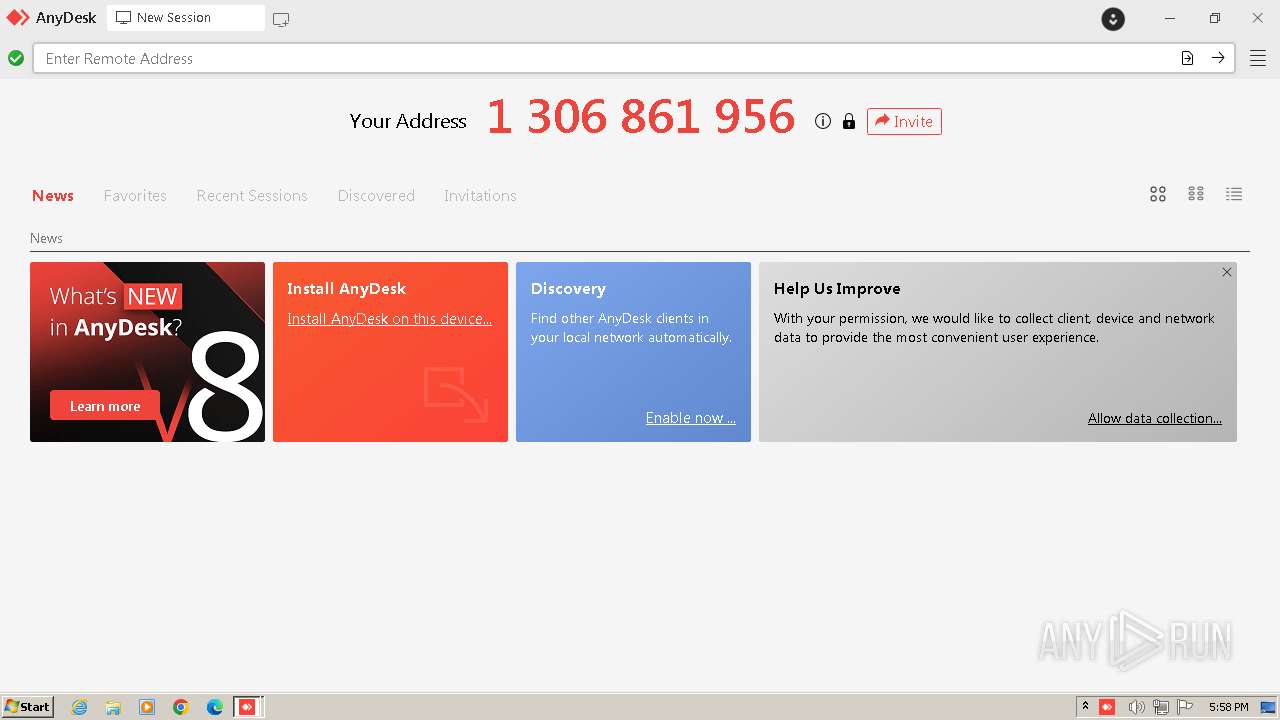1280x720 pixels.
Task: Click the volume speaker tray icon
Action: click(1136, 707)
